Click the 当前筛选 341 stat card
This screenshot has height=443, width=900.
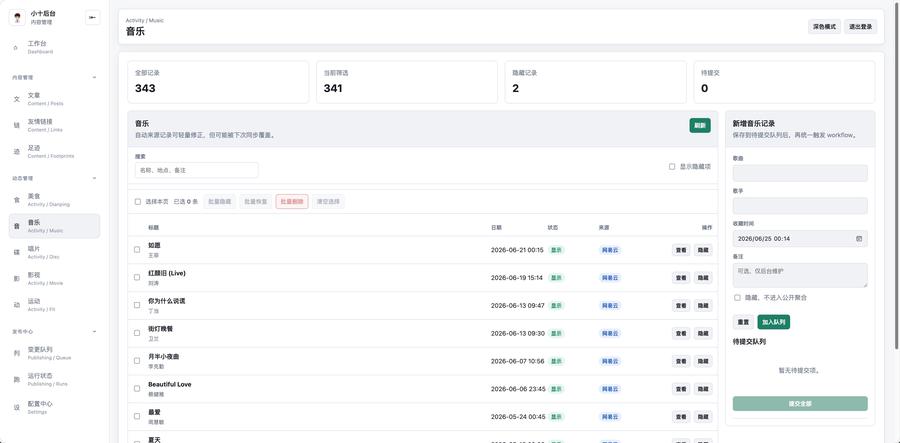[407, 82]
